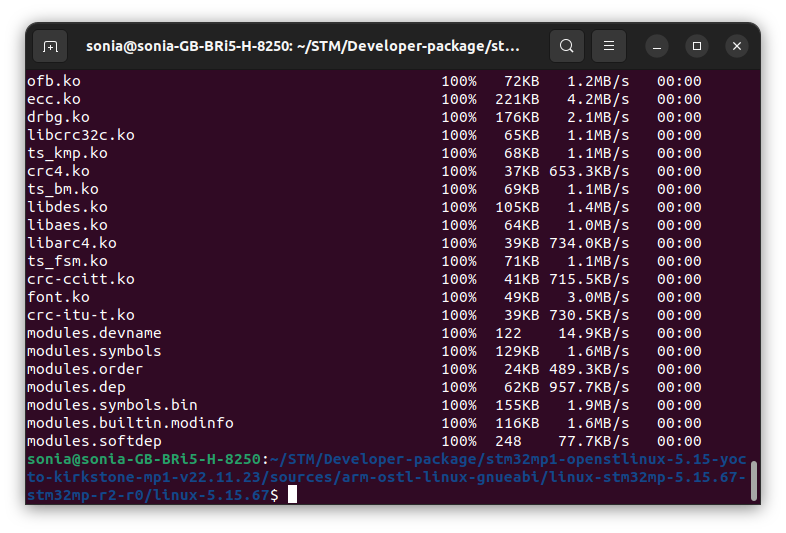Click the ts_kmp.ko file name
786x533 pixels.
[x=67, y=153]
